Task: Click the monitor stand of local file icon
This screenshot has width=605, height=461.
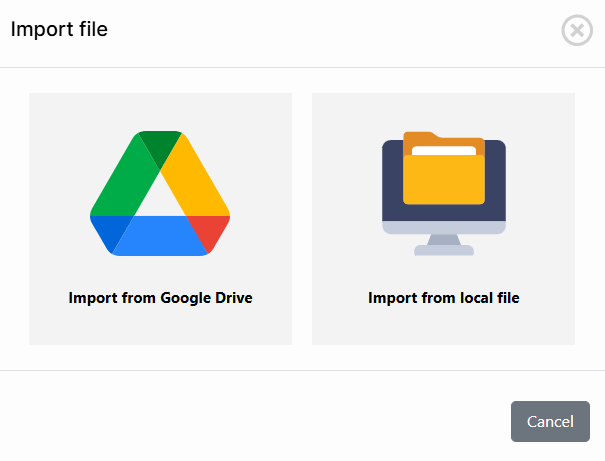Action: coord(444,246)
